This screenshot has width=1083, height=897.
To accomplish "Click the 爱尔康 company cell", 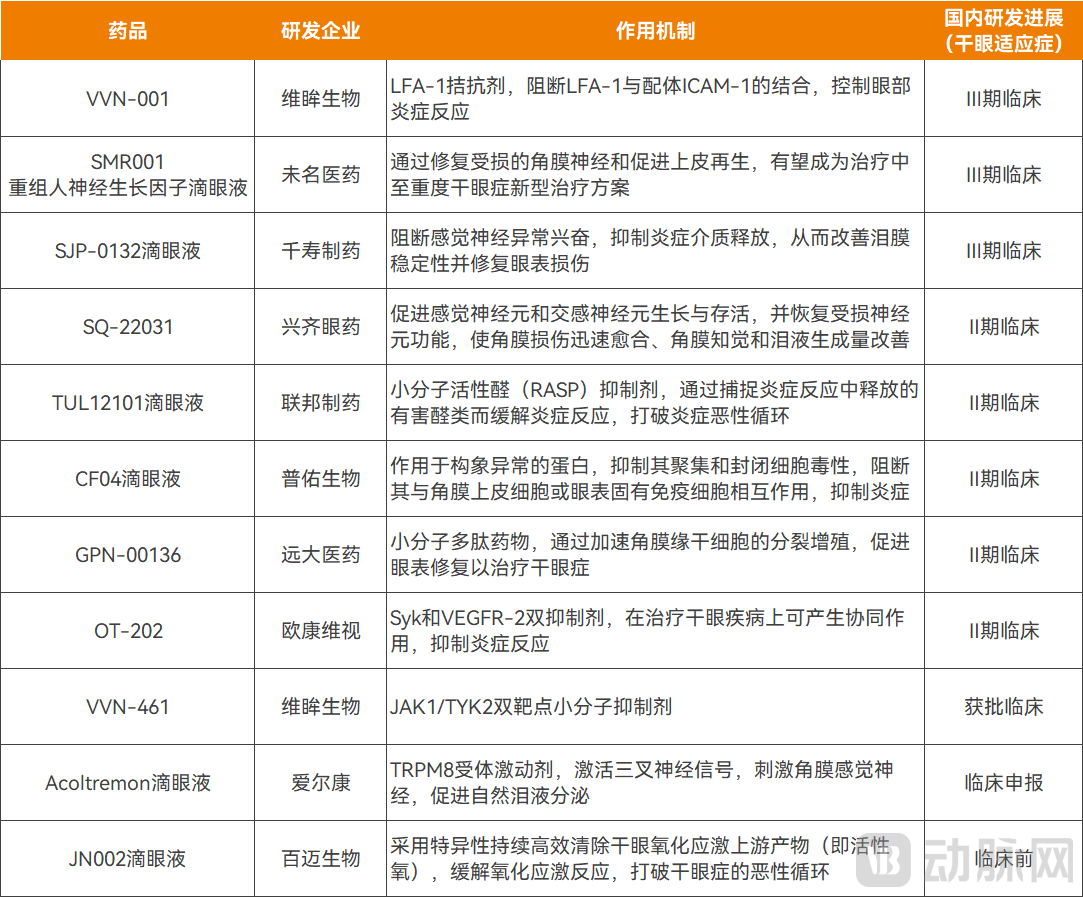I will pos(320,782).
